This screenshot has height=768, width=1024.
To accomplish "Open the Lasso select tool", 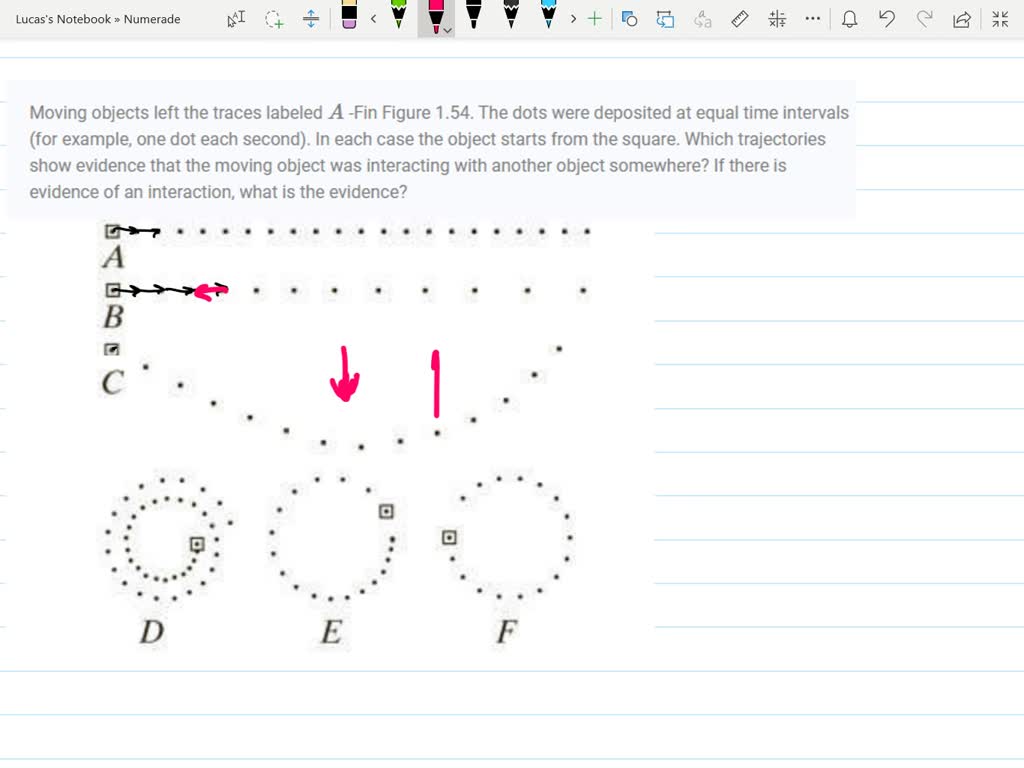I will click(274, 18).
